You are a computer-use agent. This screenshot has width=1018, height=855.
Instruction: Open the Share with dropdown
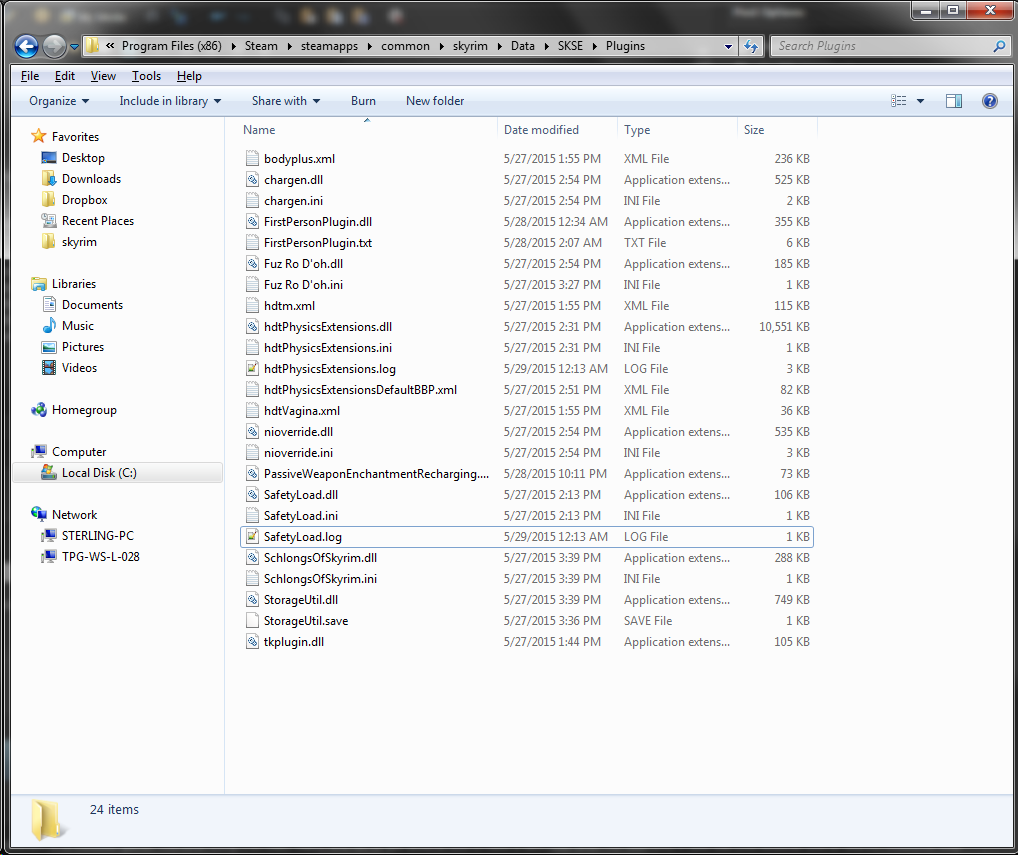(286, 101)
